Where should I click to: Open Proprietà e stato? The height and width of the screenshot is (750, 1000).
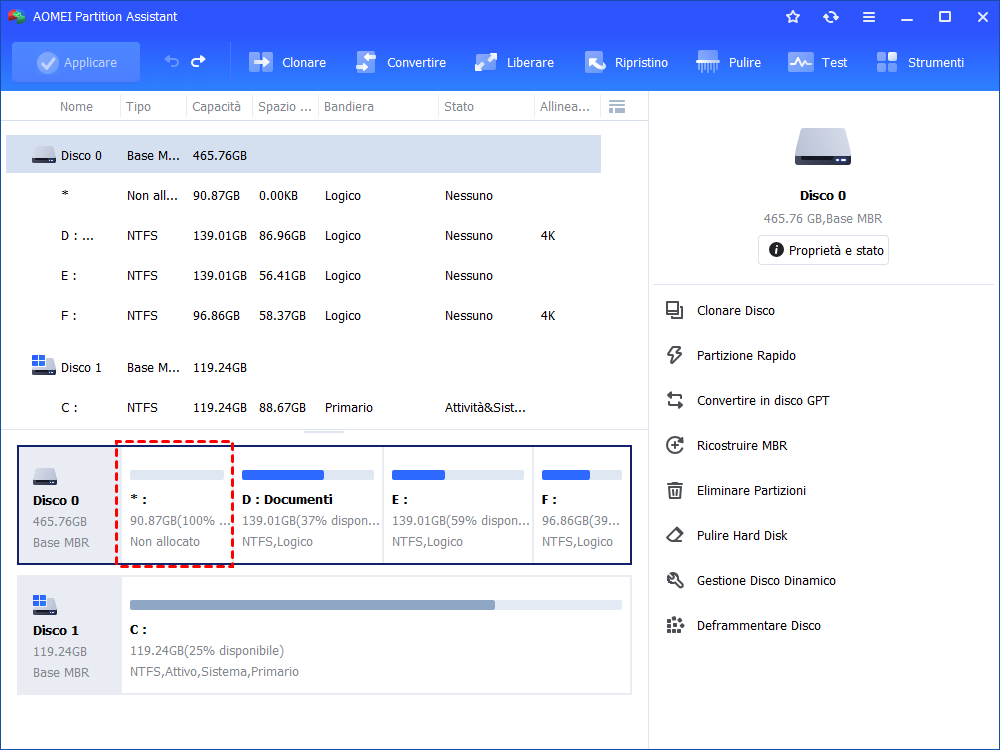pos(823,250)
